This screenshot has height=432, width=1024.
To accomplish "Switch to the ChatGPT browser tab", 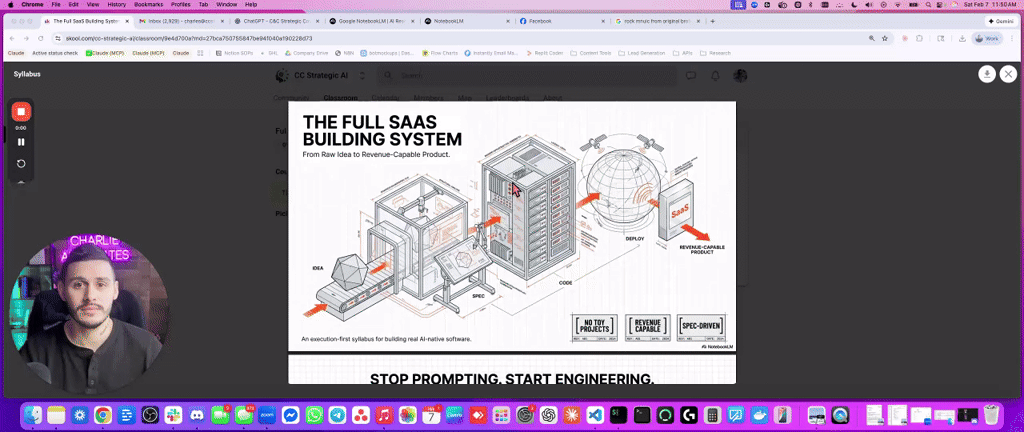I will [277, 21].
